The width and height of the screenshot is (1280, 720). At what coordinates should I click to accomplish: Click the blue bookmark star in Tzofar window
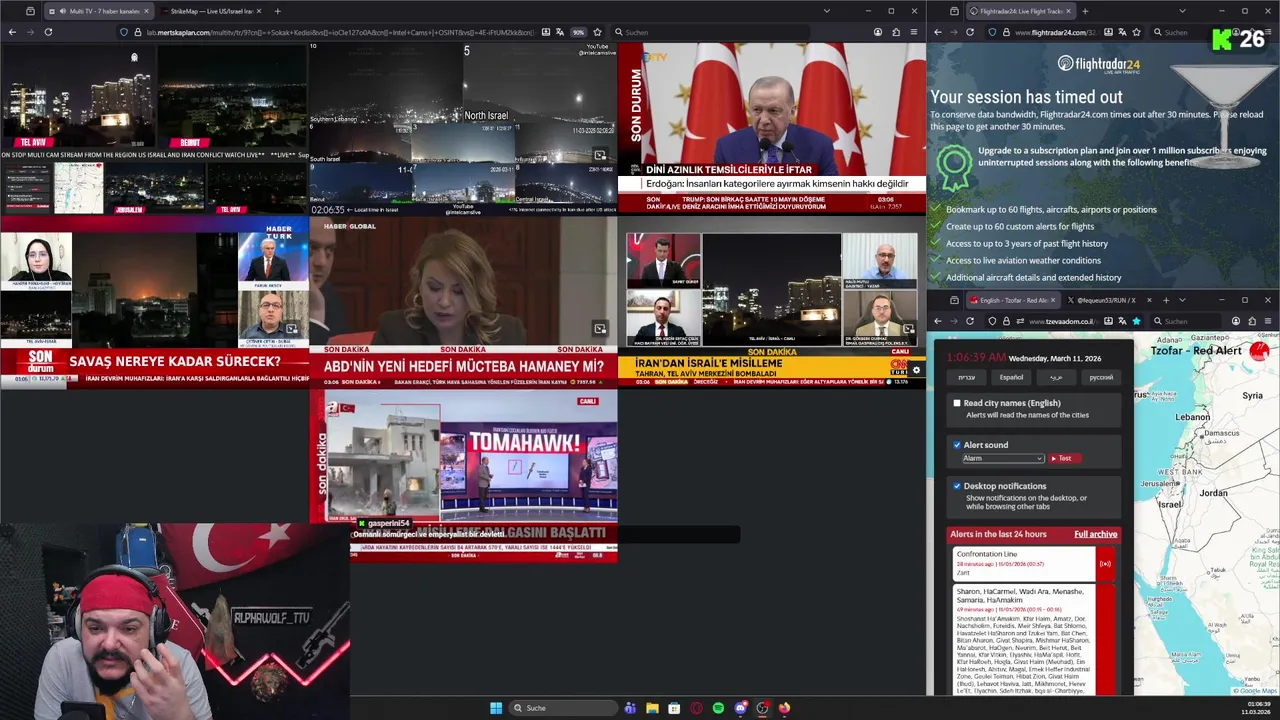pos(1136,321)
